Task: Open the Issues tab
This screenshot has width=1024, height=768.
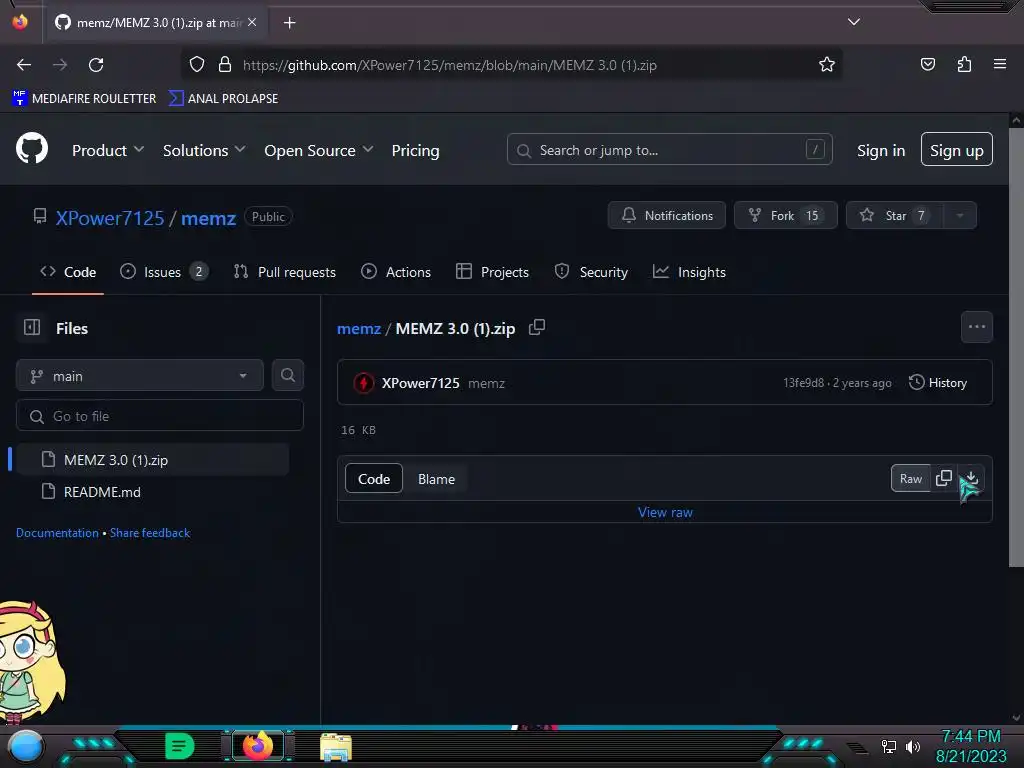Action: [x=164, y=272]
